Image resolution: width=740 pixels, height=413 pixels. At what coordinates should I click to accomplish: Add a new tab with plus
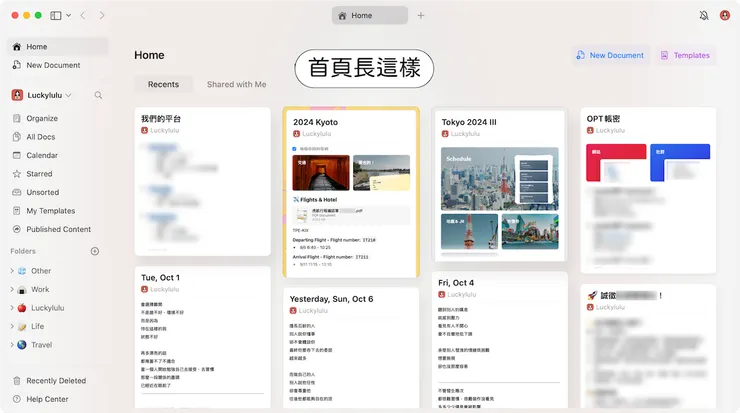[420, 16]
